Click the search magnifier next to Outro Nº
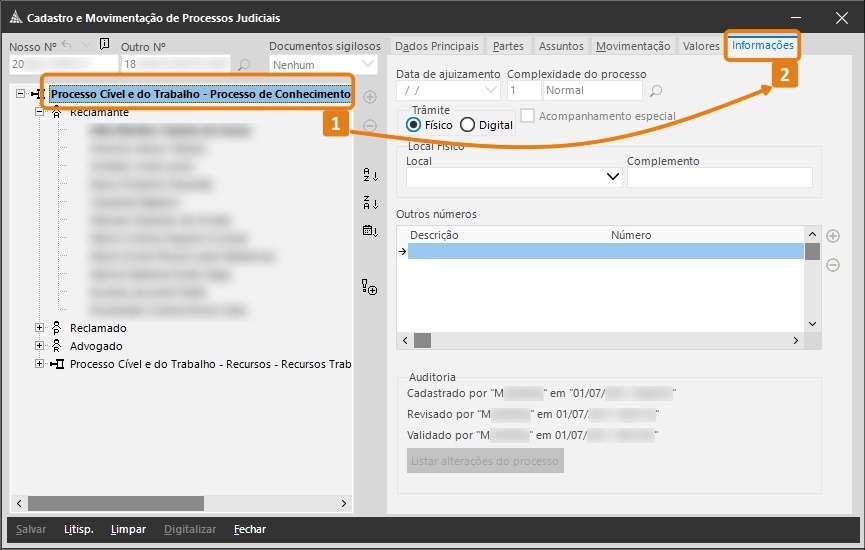865x550 pixels. [244, 65]
